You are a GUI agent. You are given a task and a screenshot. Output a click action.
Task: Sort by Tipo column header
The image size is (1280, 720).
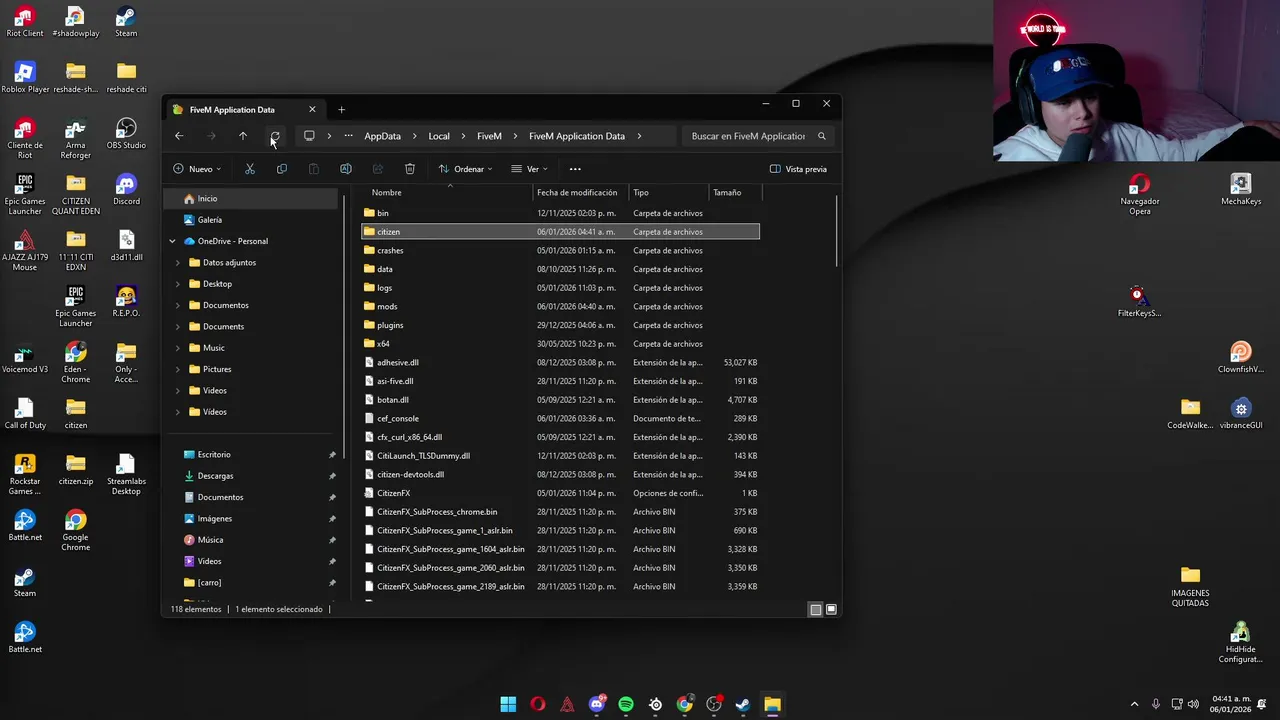point(668,192)
